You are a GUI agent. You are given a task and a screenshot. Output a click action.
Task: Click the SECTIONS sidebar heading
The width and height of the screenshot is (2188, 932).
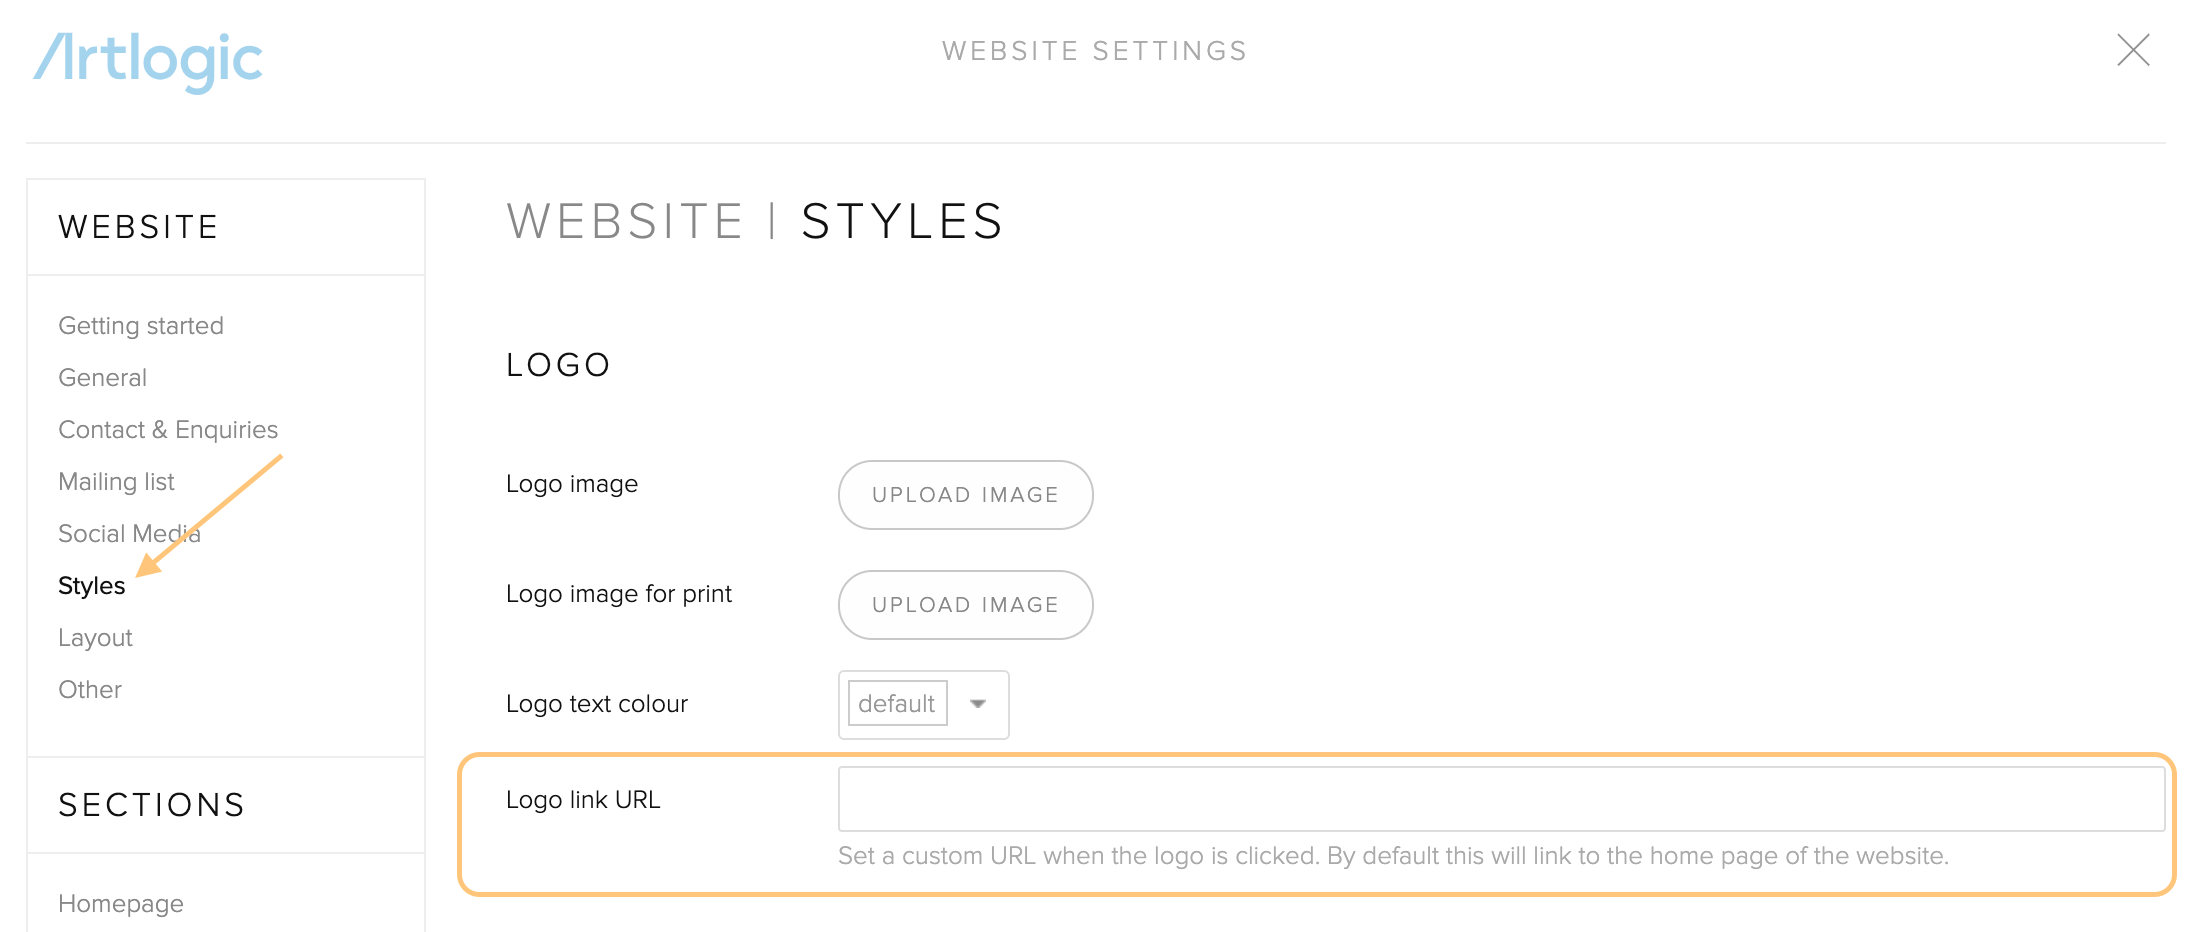[152, 805]
